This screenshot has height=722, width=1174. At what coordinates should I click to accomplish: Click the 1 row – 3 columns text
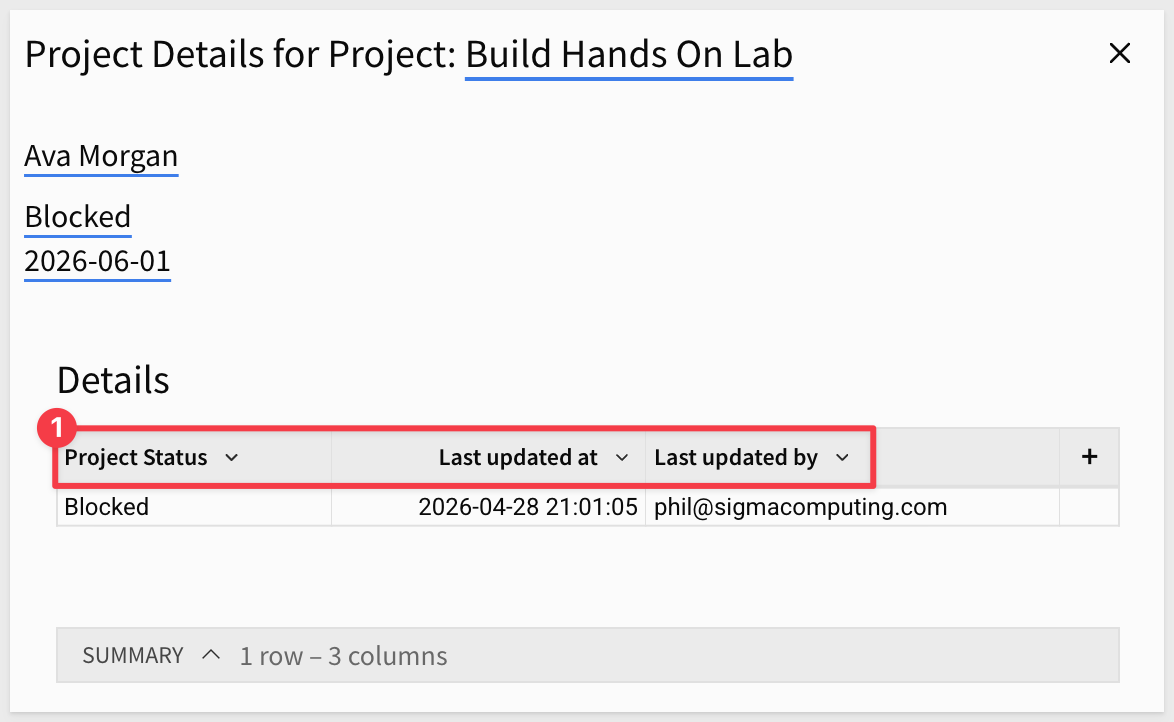(343, 656)
